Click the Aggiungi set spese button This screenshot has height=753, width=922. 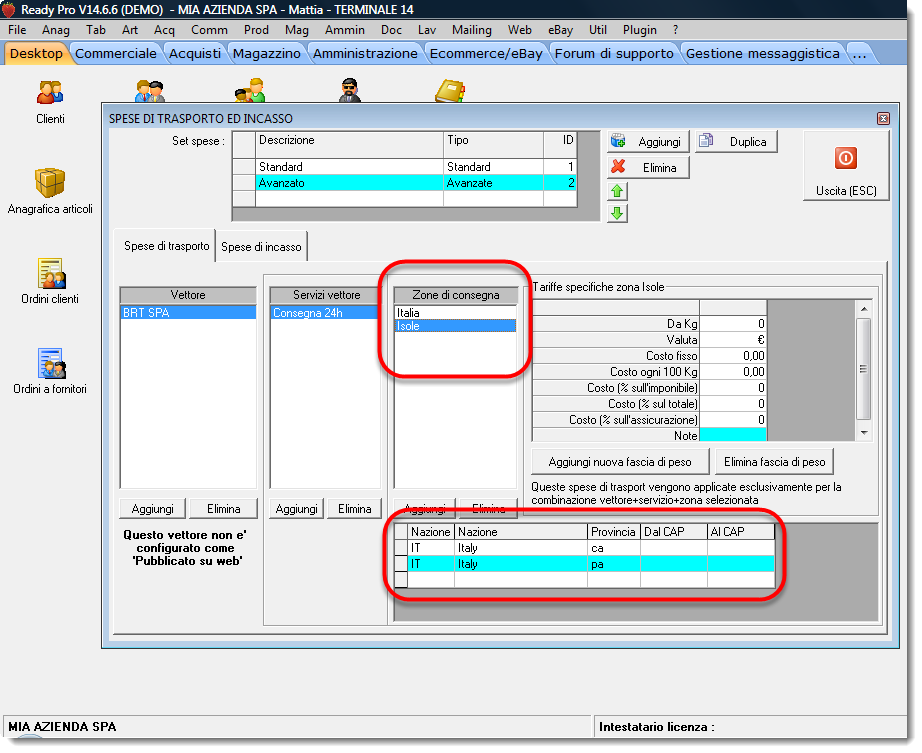point(648,142)
